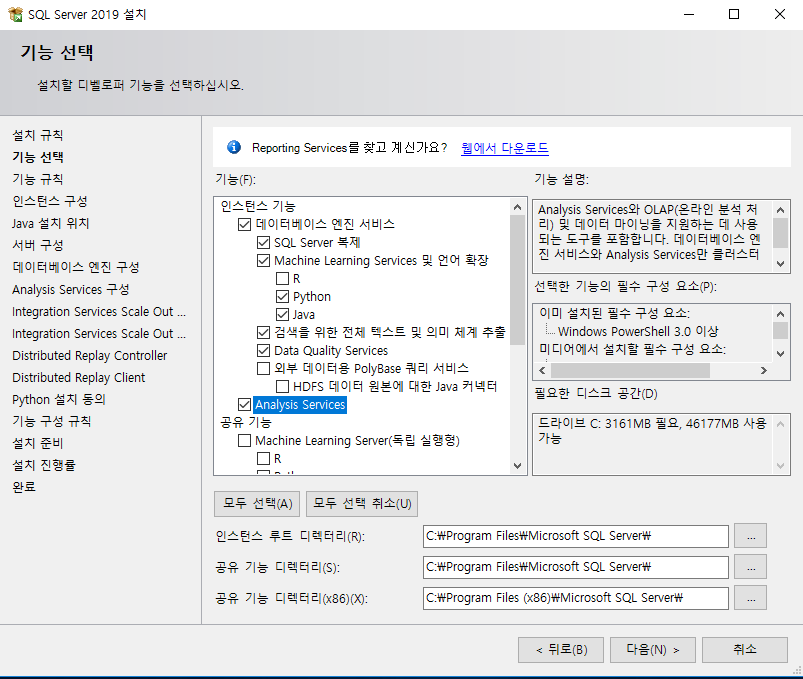Click the SQL Server setup title bar icon
The height and width of the screenshot is (679, 803).
click(15, 14)
